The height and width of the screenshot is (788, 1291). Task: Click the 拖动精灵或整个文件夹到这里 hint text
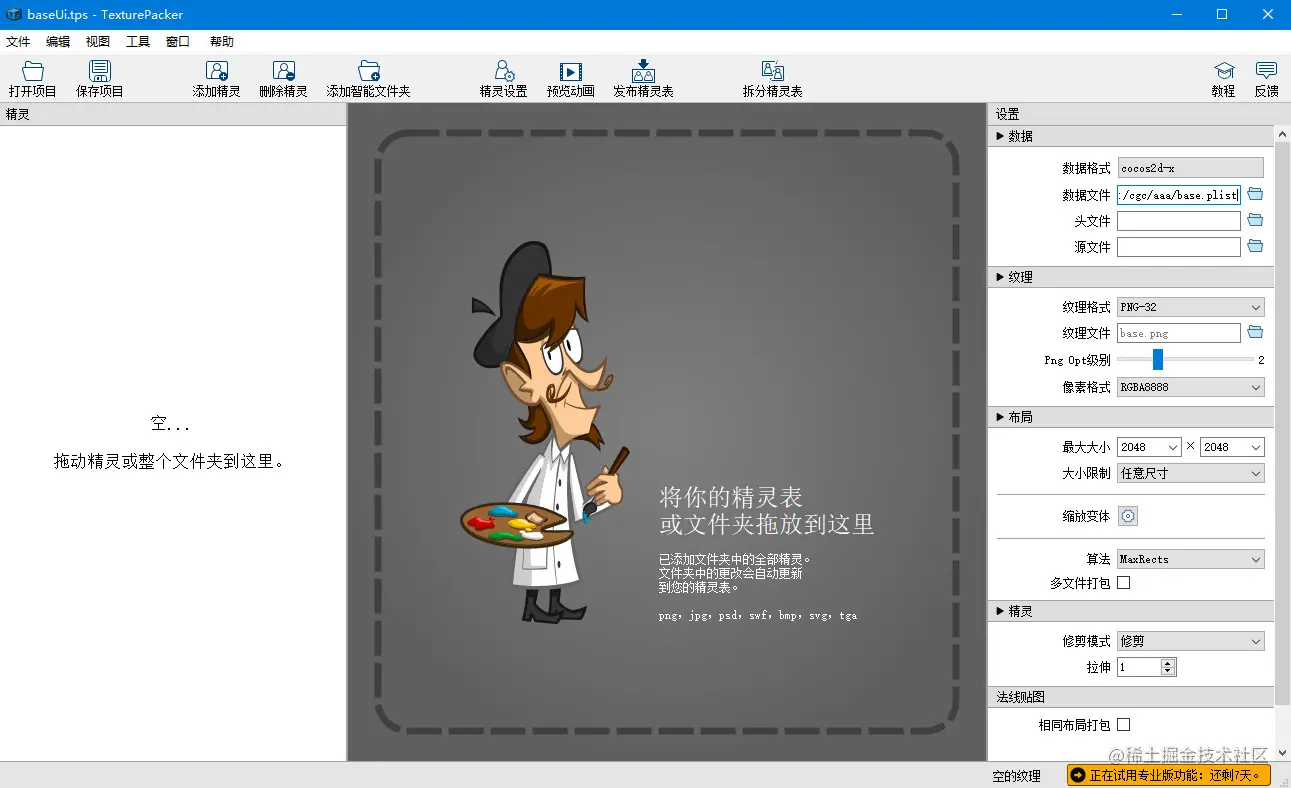click(x=170, y=462)
